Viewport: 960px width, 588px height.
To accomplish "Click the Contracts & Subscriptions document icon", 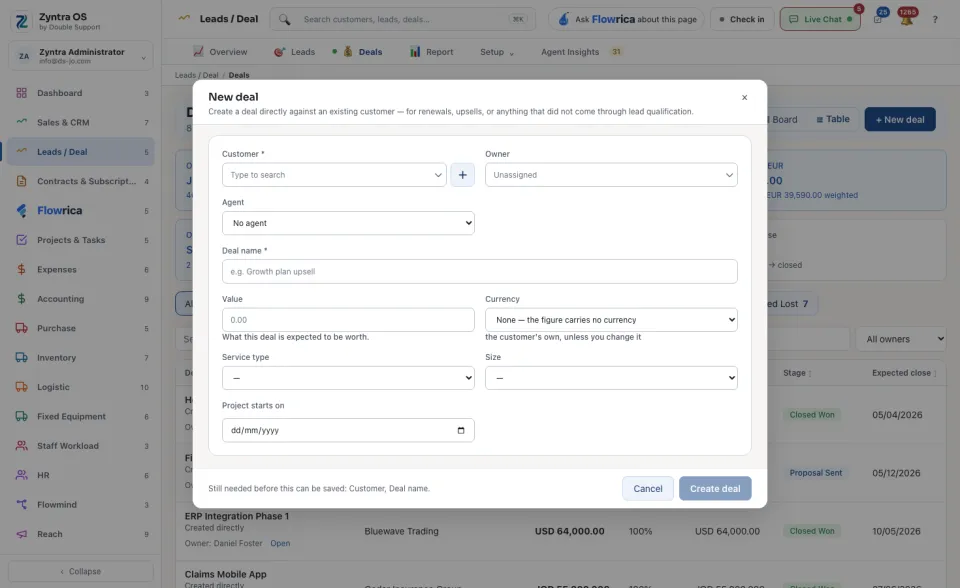I will pos(21,181).
